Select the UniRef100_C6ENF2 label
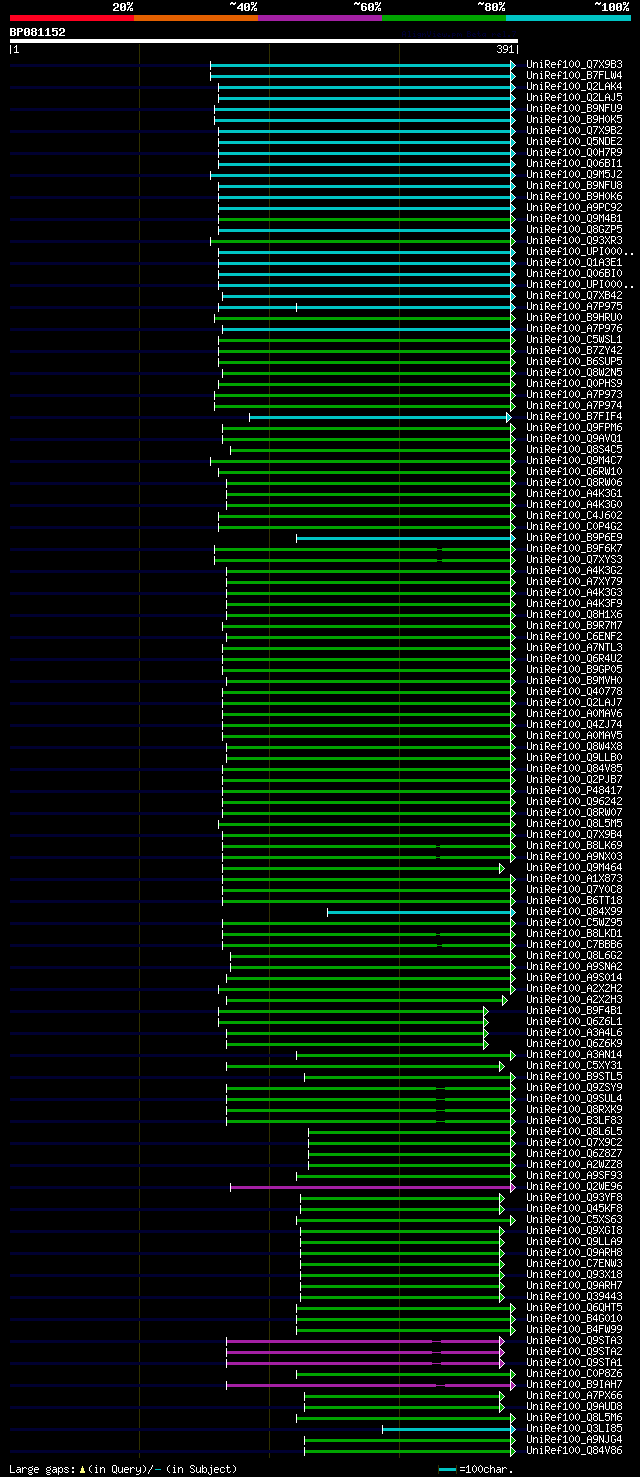Screen dimensions: 640x1477 [x=574, y=636]
